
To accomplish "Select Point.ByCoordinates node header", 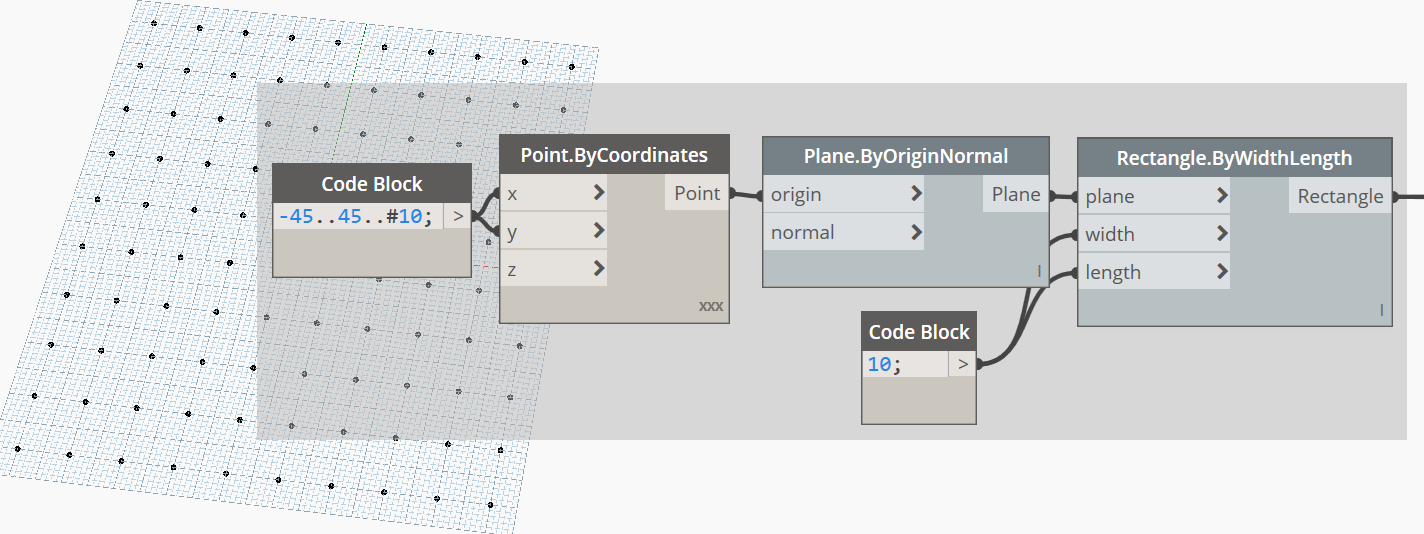I will 614,155.
